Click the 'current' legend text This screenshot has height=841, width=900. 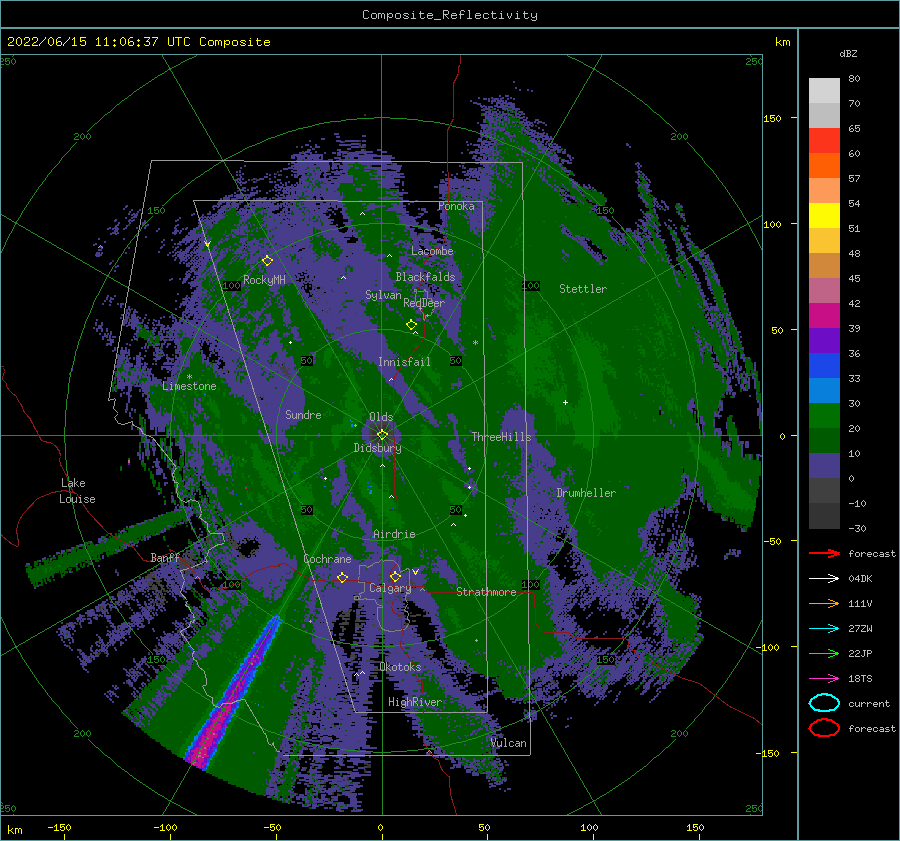tap(869, 703)
